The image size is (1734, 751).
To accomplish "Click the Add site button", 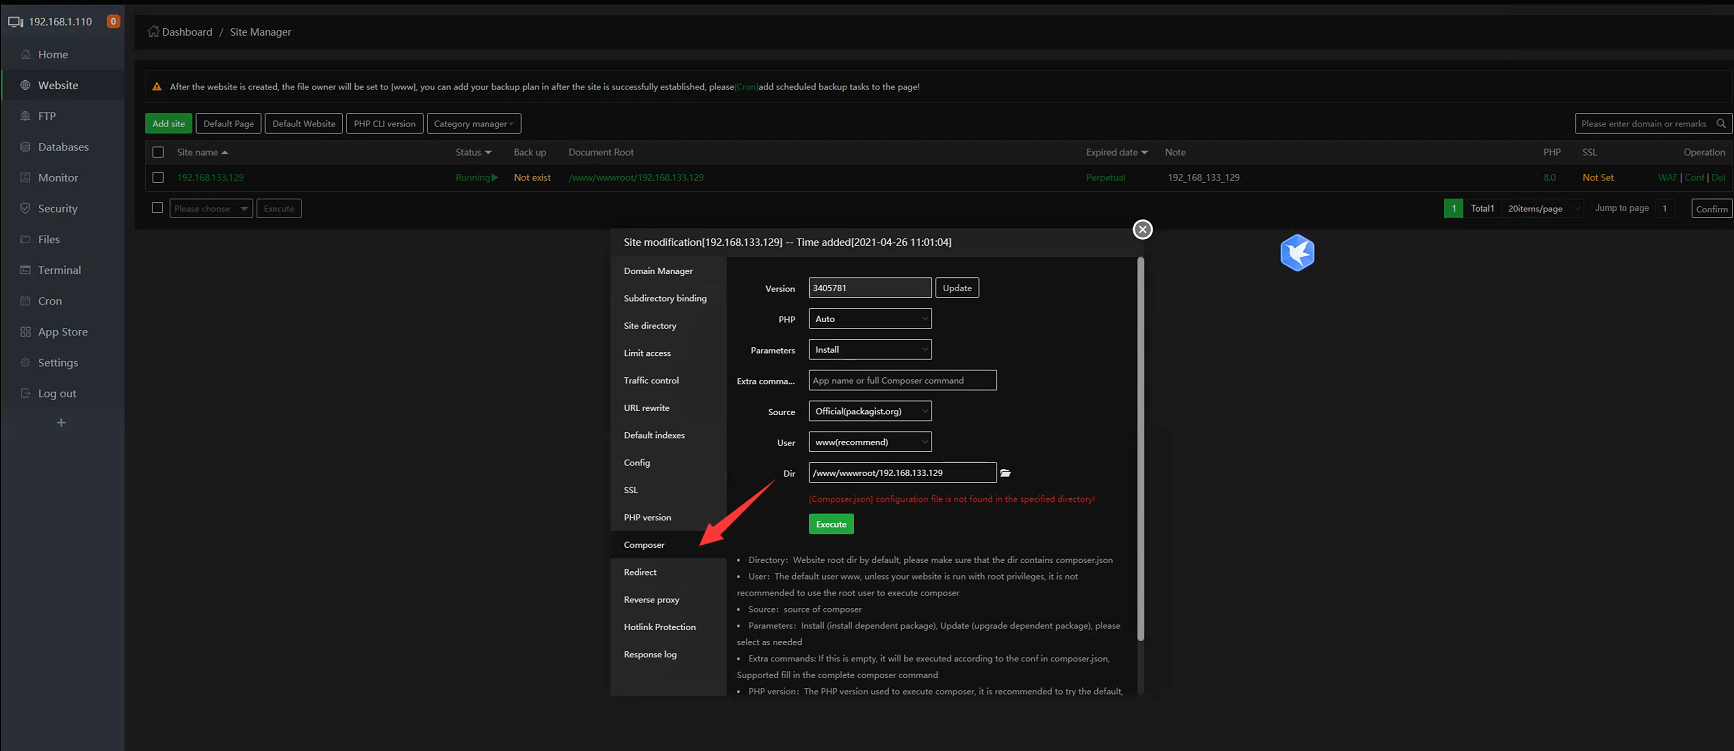I will pyautogui.click(x=168, y=124).
